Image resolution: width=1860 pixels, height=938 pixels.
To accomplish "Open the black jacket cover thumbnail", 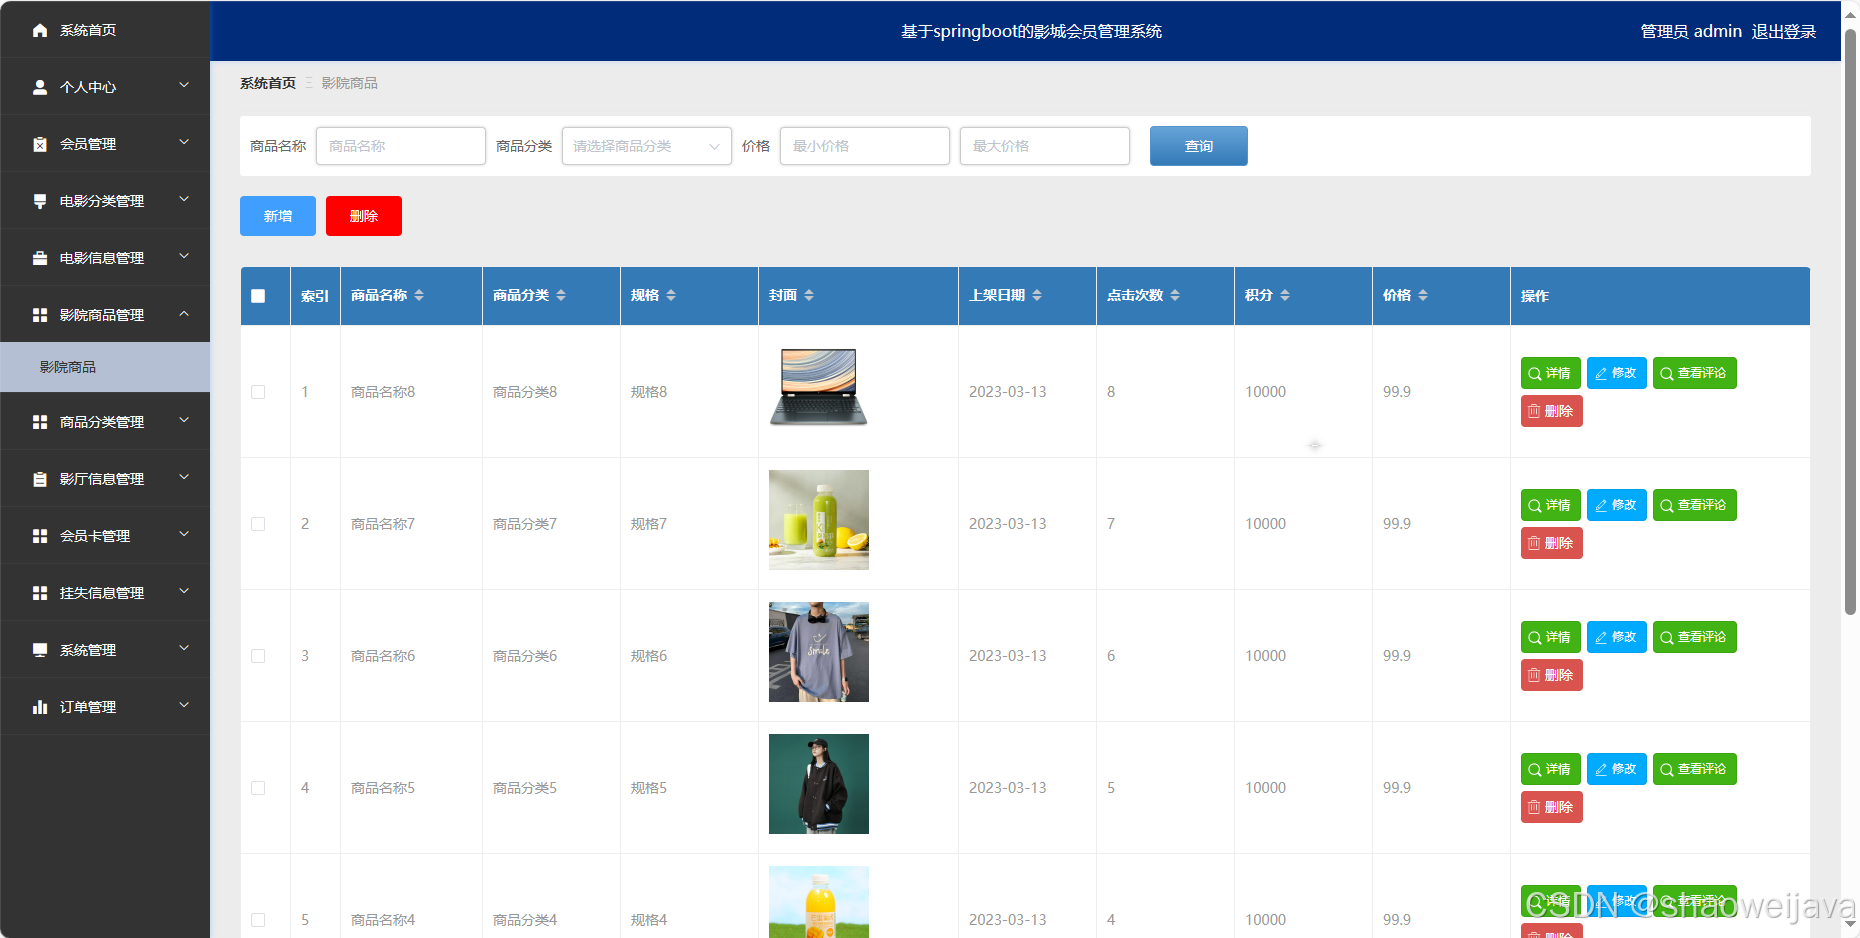I will (x=819, y=784).
